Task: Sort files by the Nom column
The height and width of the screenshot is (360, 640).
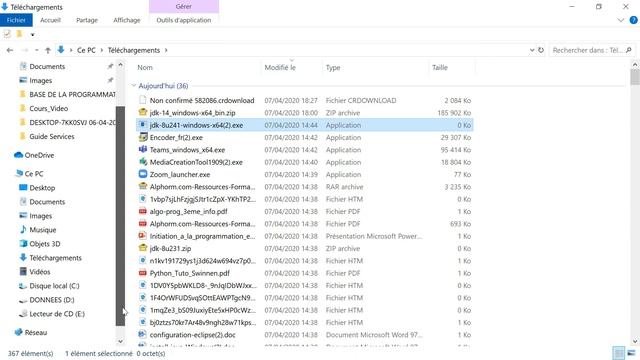Action: [x=145, y=68]
